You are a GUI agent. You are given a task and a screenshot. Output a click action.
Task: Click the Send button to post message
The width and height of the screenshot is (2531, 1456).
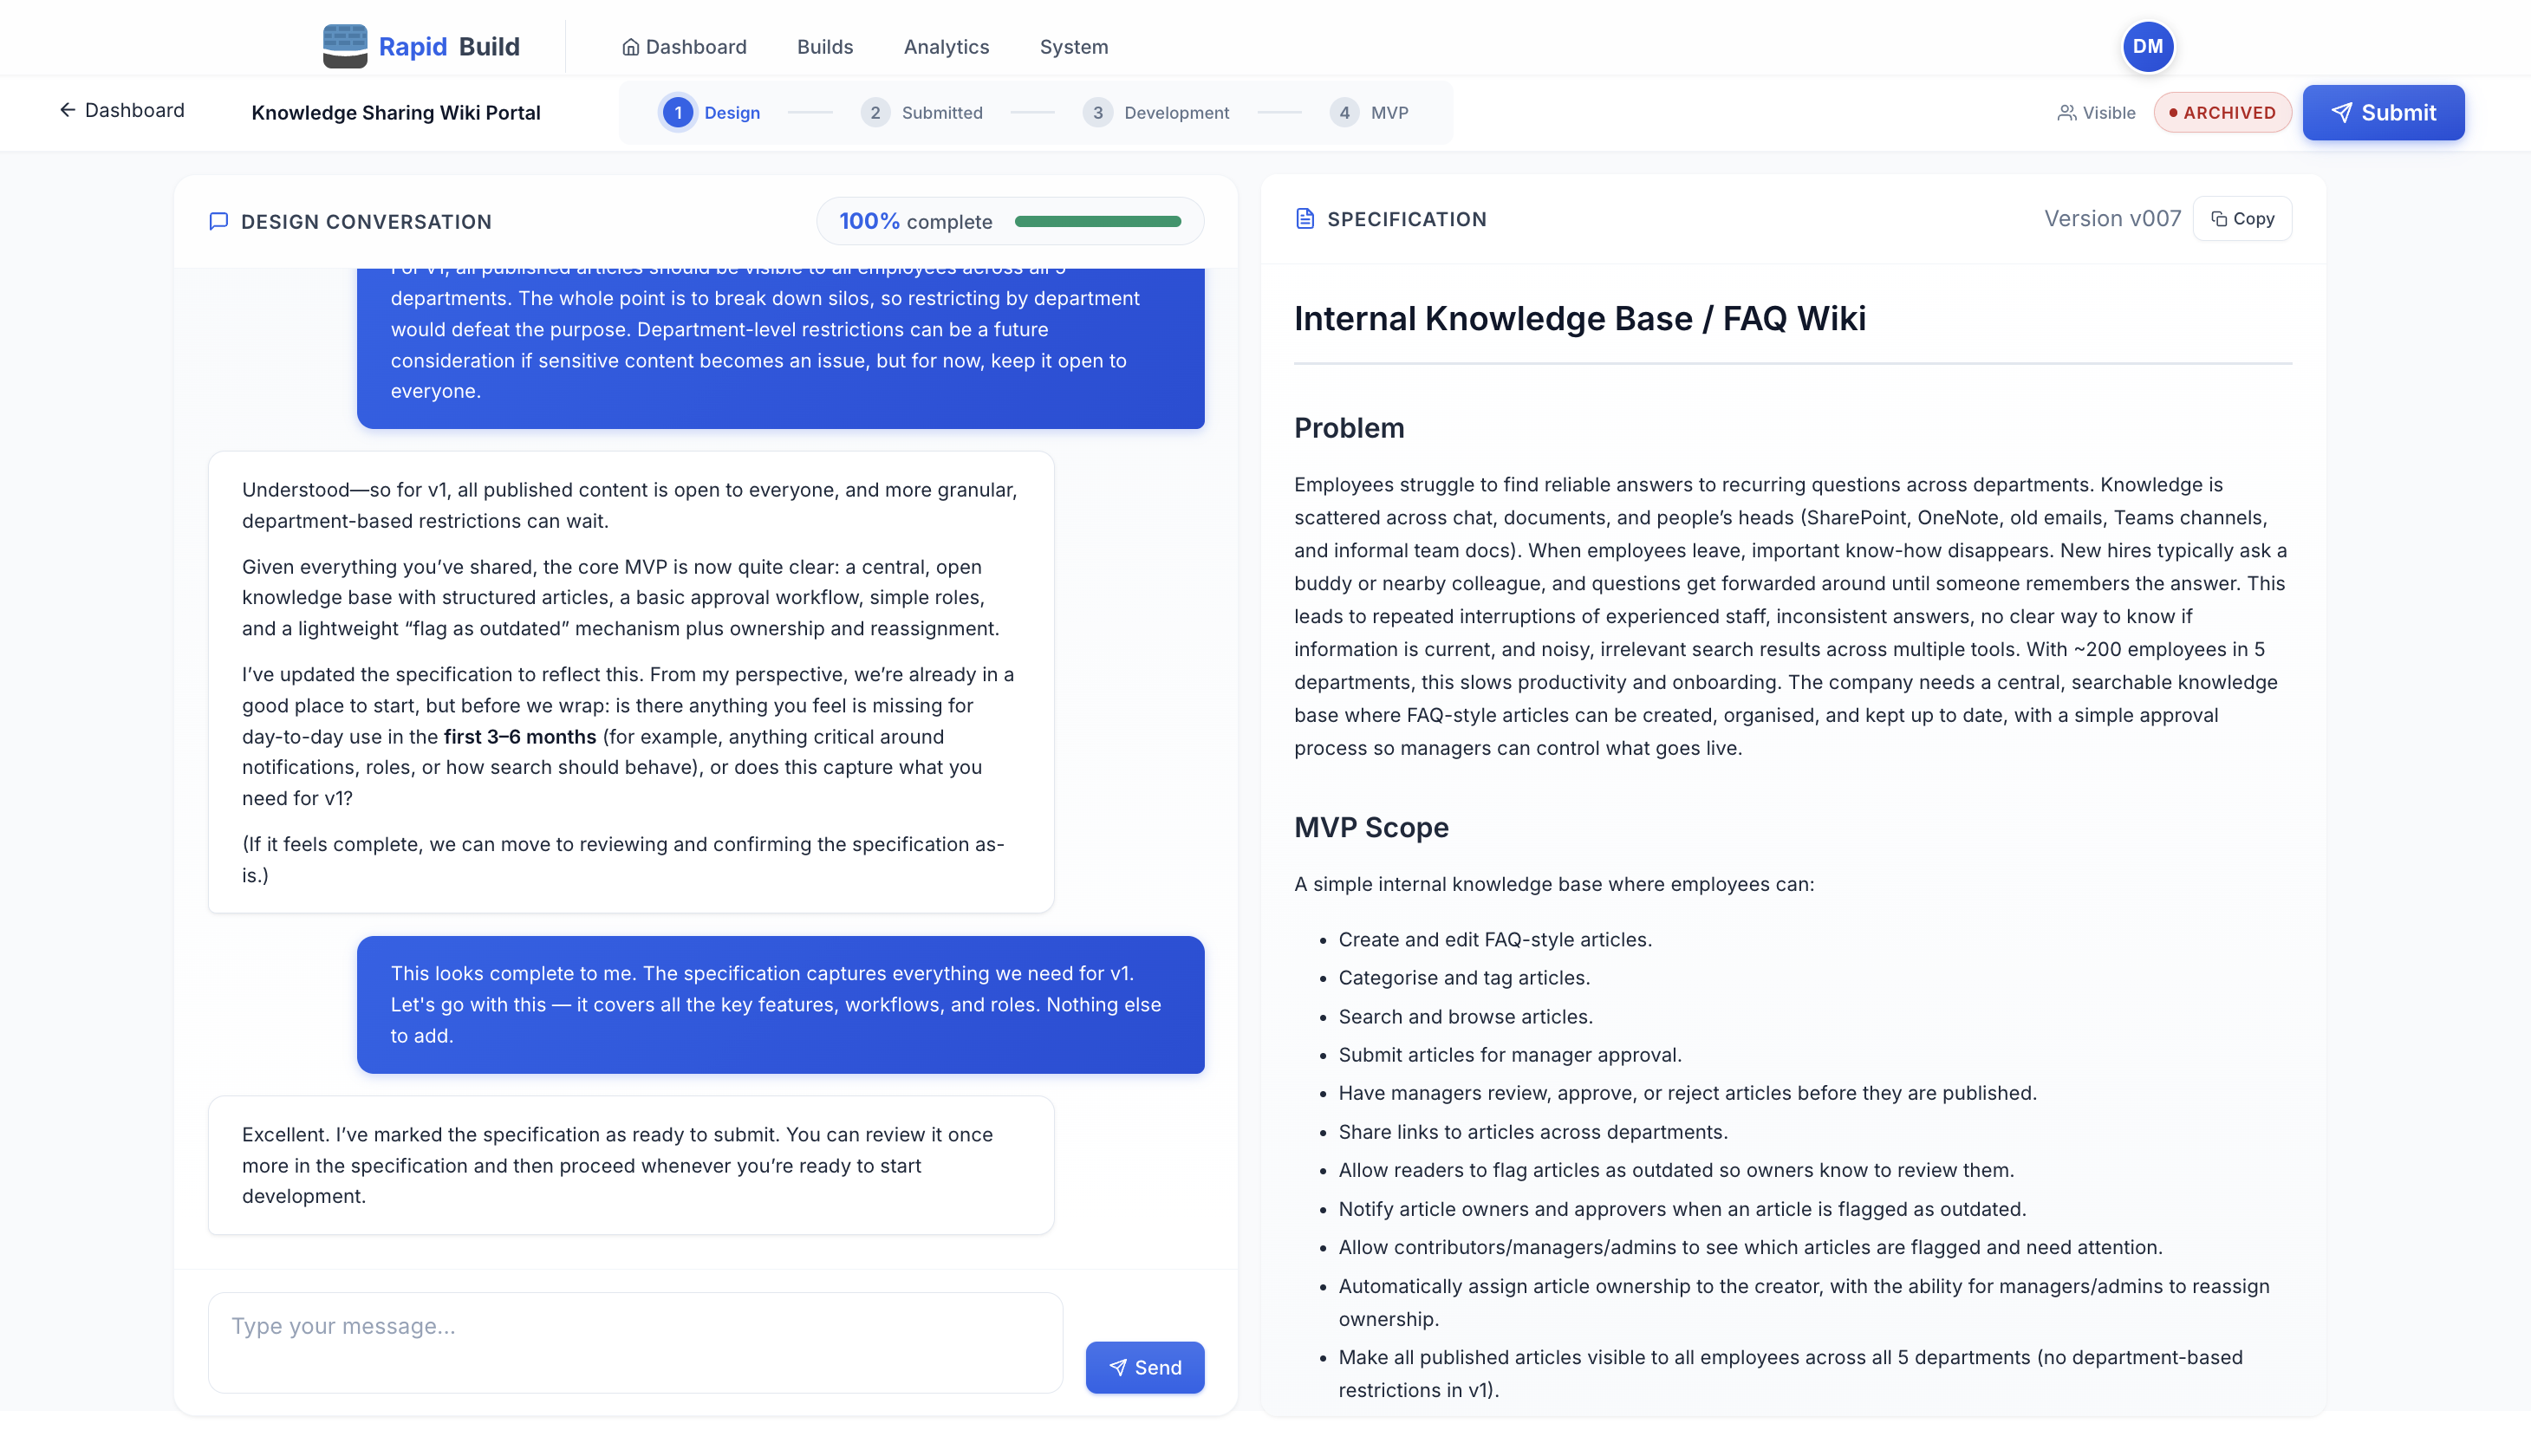click(x=1145, y=1367)
